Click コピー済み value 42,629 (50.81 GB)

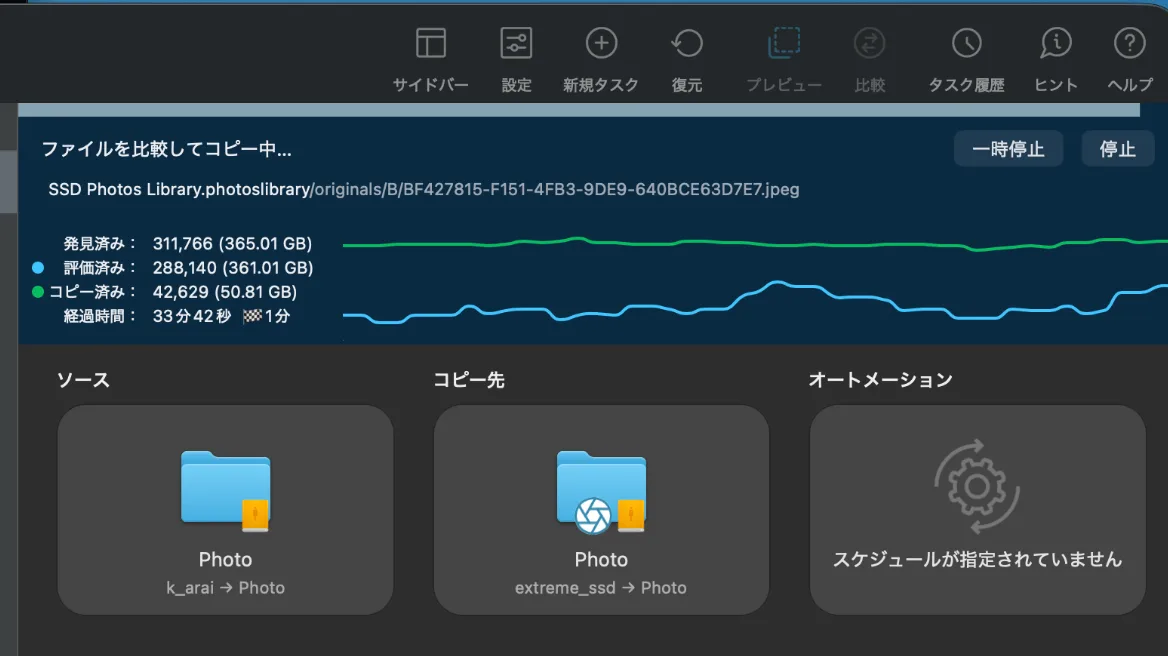[x=225, y=292]
